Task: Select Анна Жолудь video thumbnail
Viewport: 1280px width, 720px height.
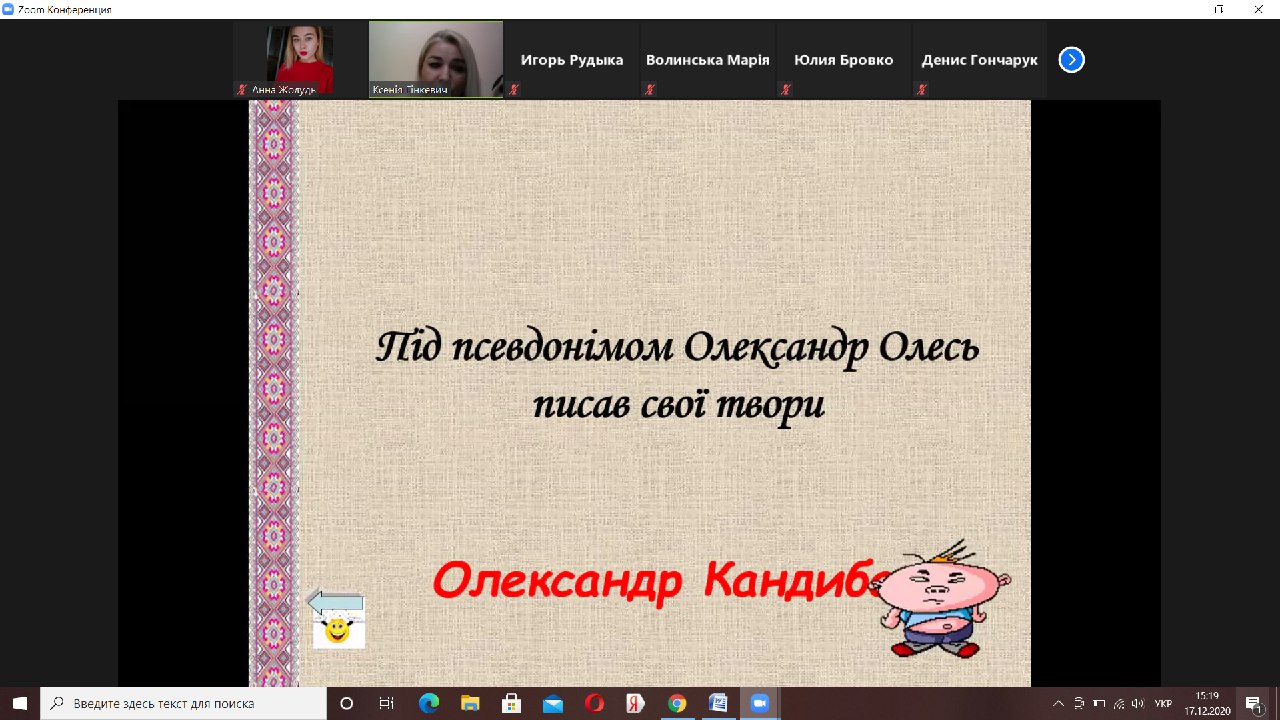Action: coord(299,58)
